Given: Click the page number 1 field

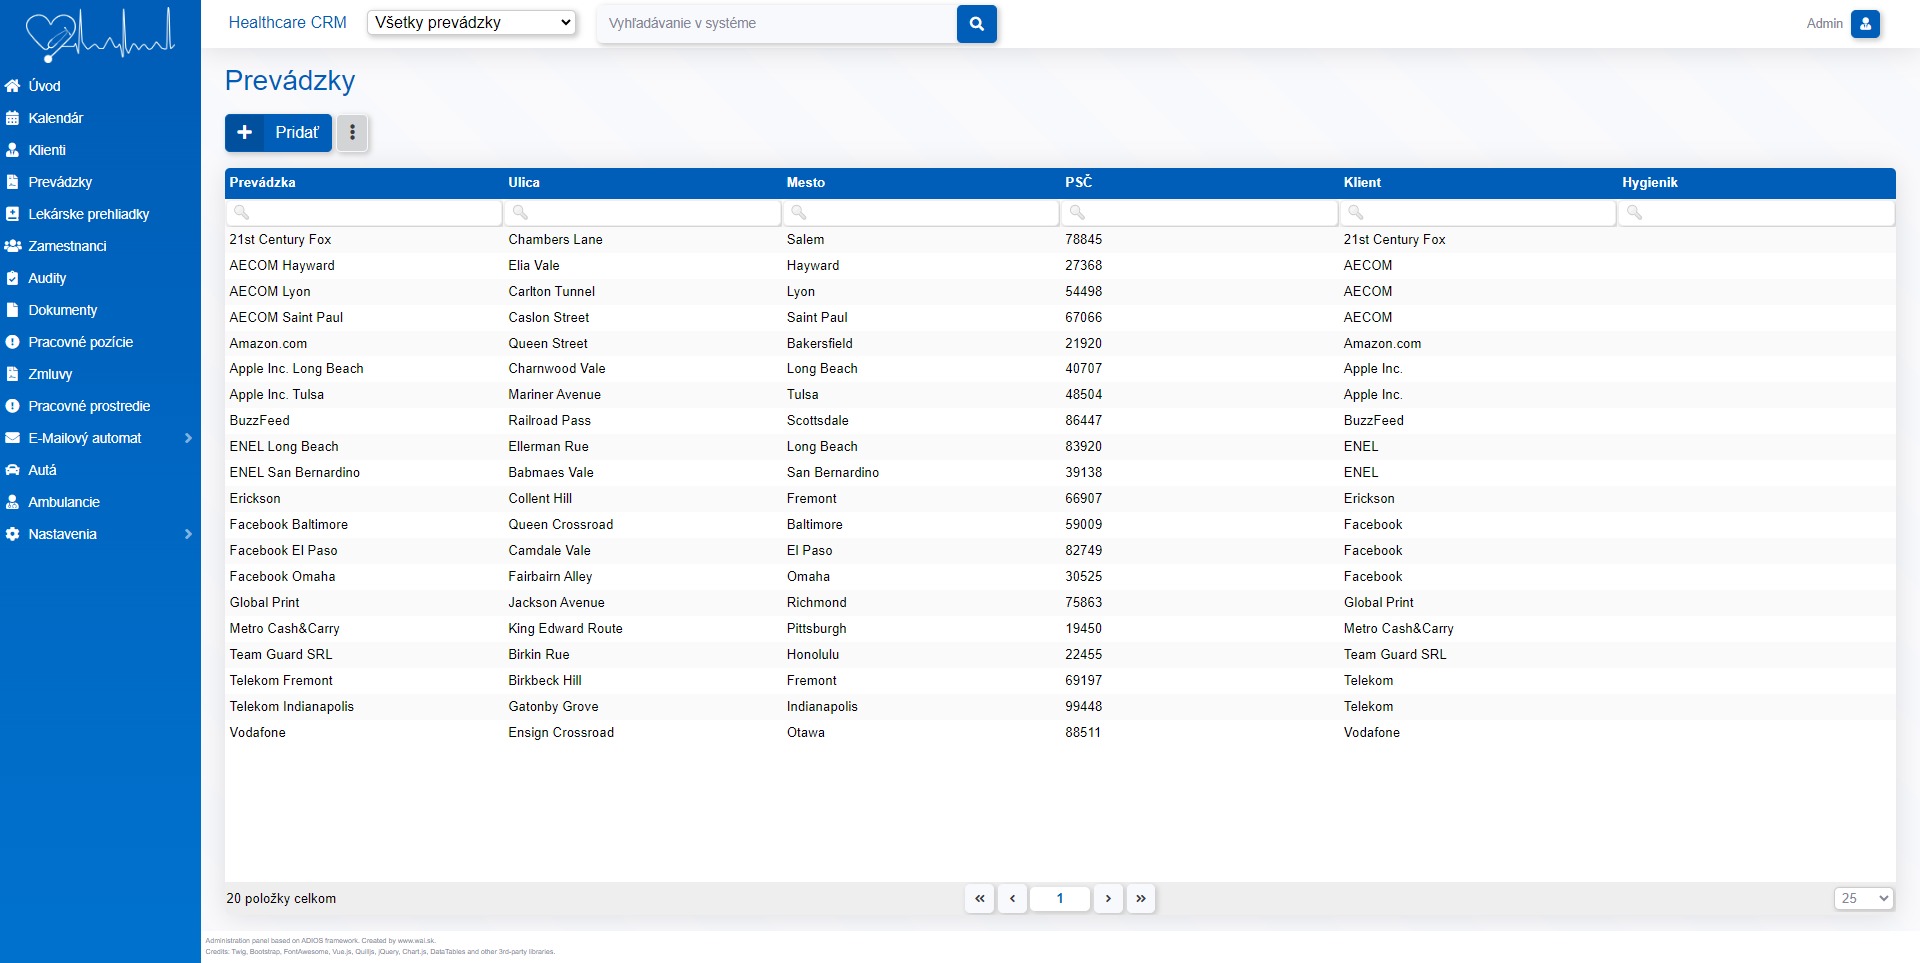Looking at the screenshot, I should pyautogui.click(x=1060, y=899).
